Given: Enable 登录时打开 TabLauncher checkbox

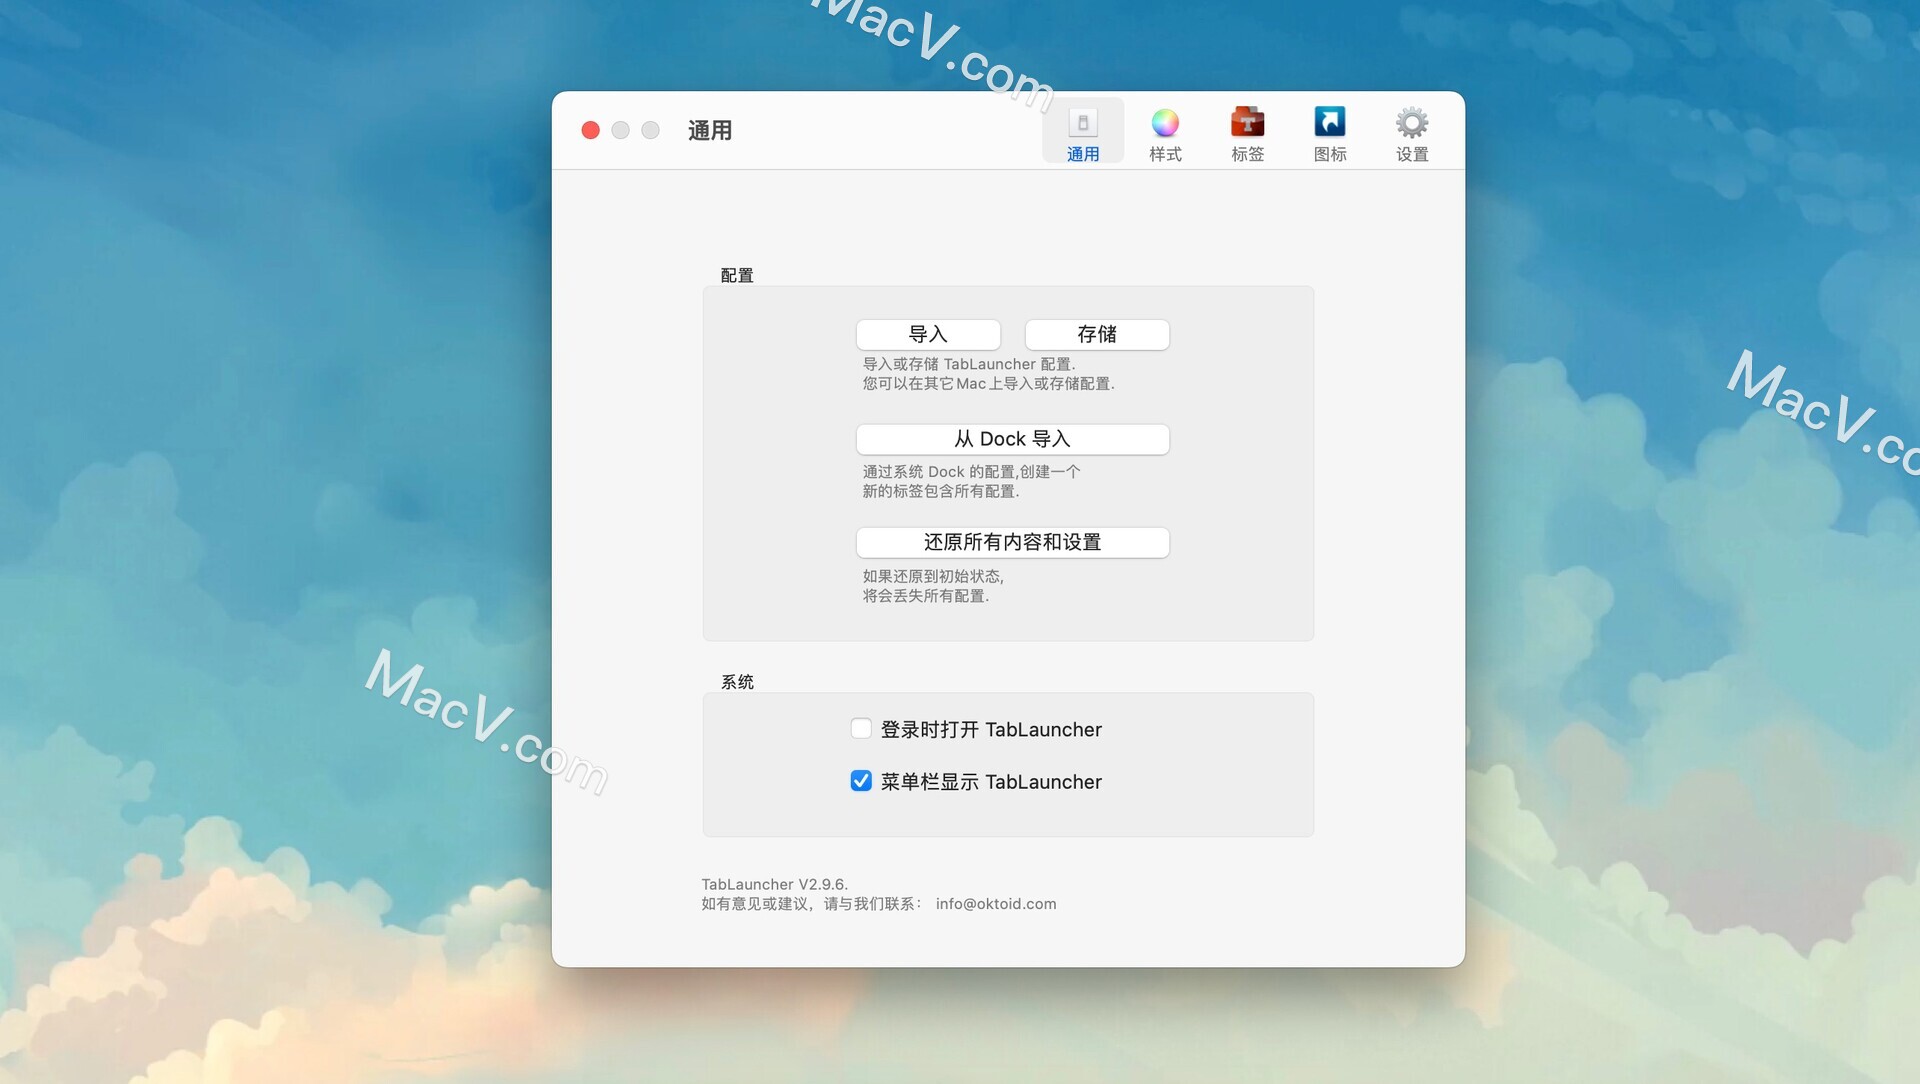Looking at the screenshot, I should pos(861,729).
